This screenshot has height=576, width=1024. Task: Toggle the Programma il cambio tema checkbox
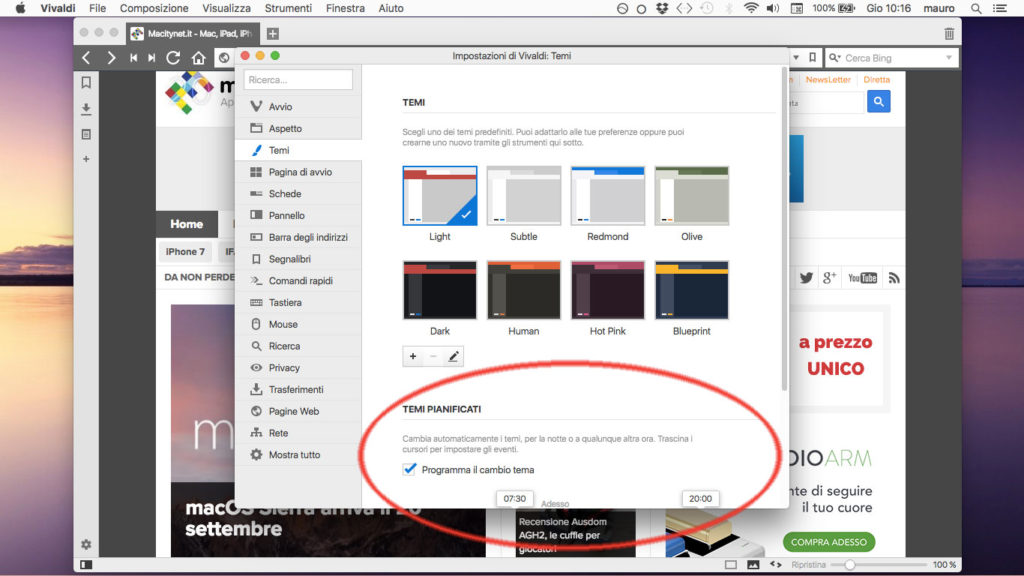point(409,470)
